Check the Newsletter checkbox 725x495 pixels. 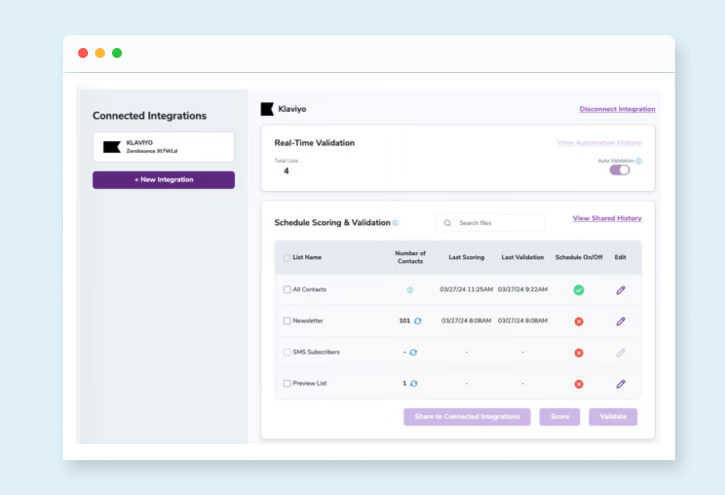click(x=287, y=321)
